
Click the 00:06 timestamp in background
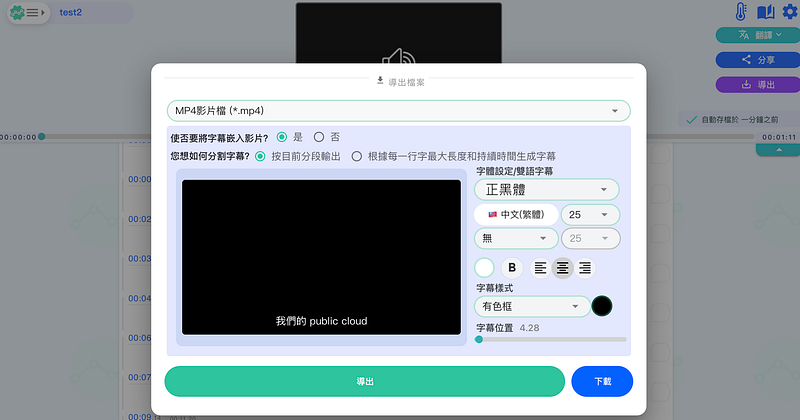tap(139, 338)
